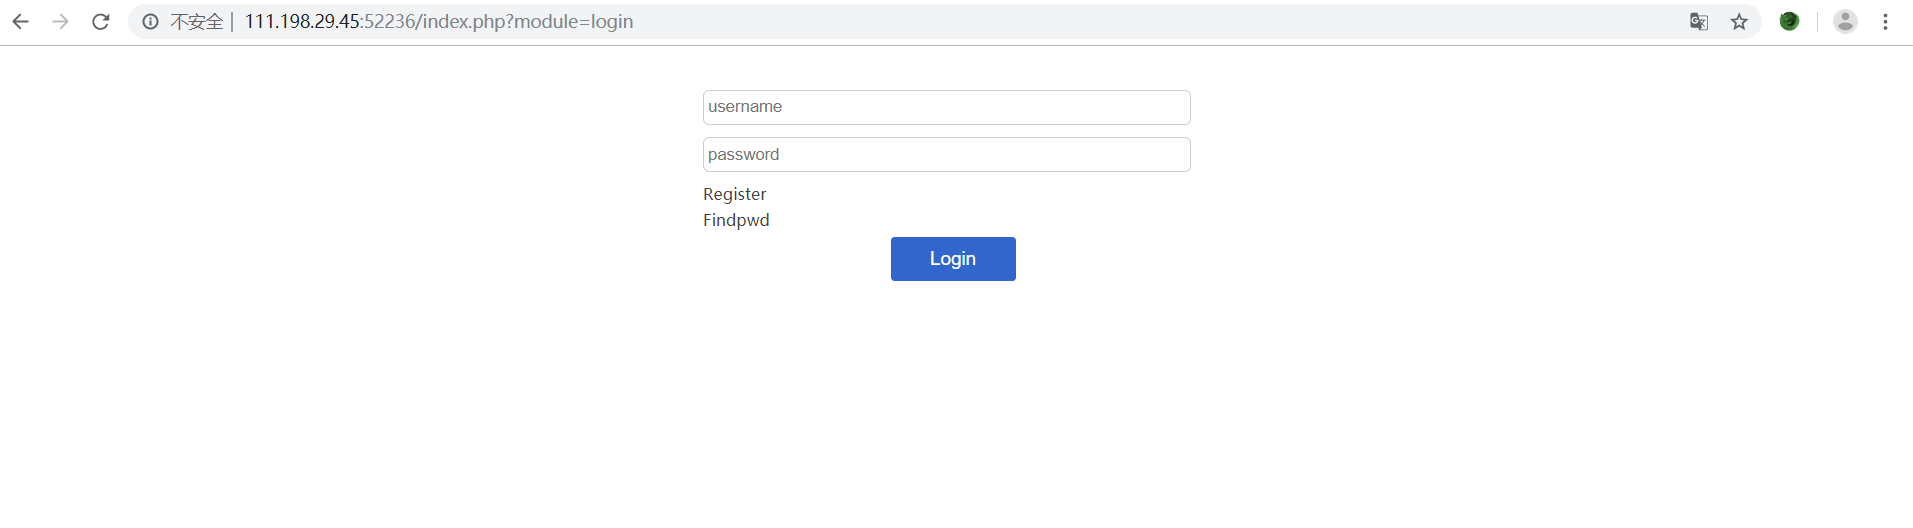Click the 111.198.29.45 host in the URL
1913x528 pixels.
click(x=302, y=22)
